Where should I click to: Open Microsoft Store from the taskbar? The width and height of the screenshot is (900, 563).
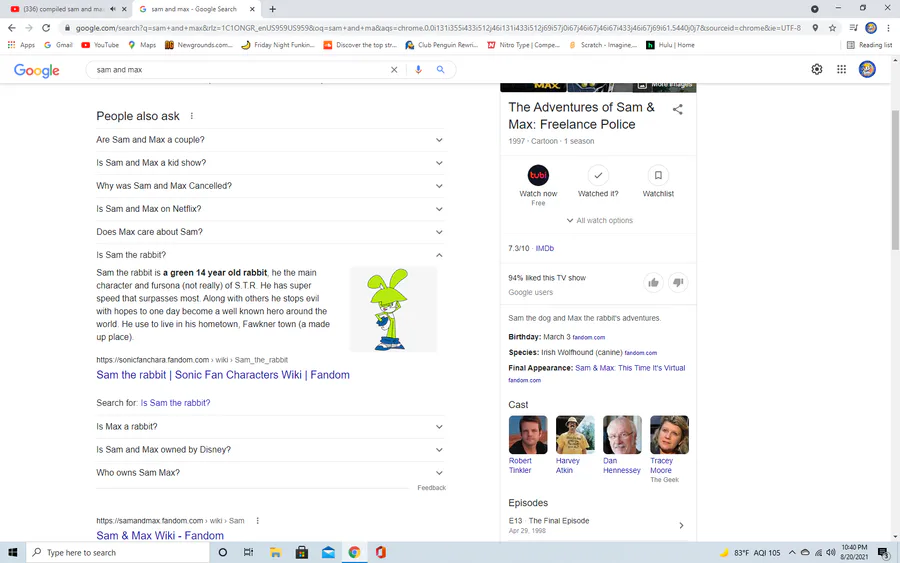pyautogui.click(x=301, y=552)
